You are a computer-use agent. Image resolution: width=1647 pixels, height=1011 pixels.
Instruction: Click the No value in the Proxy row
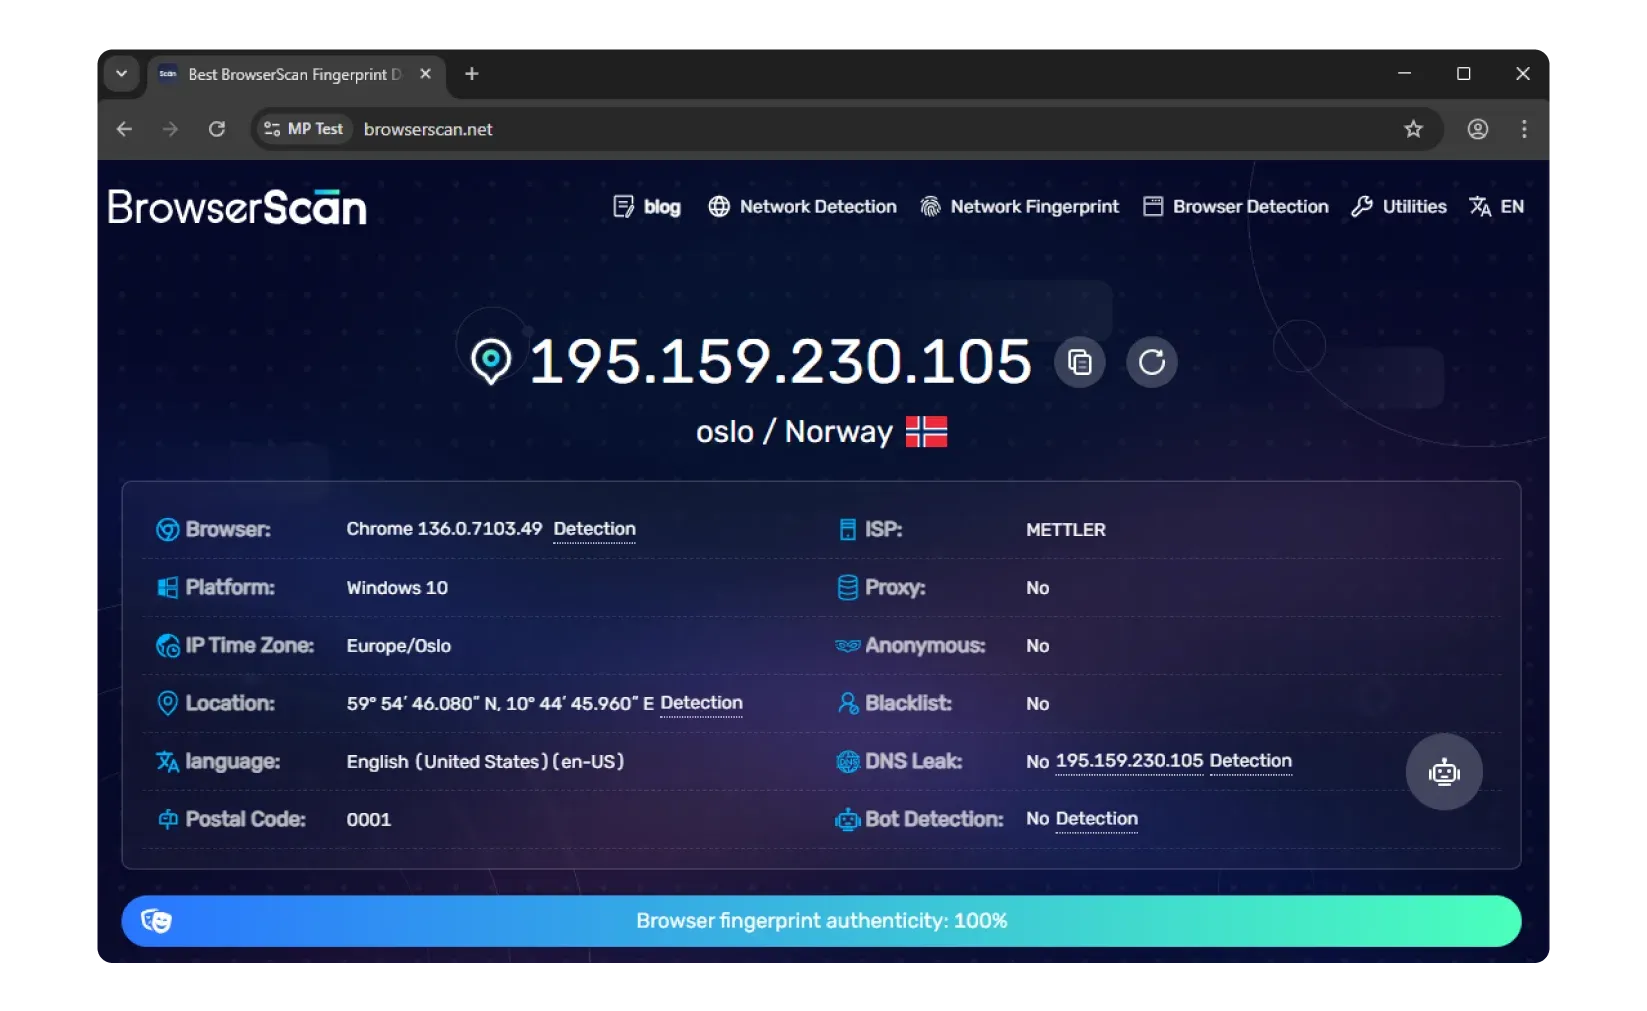1038,588
